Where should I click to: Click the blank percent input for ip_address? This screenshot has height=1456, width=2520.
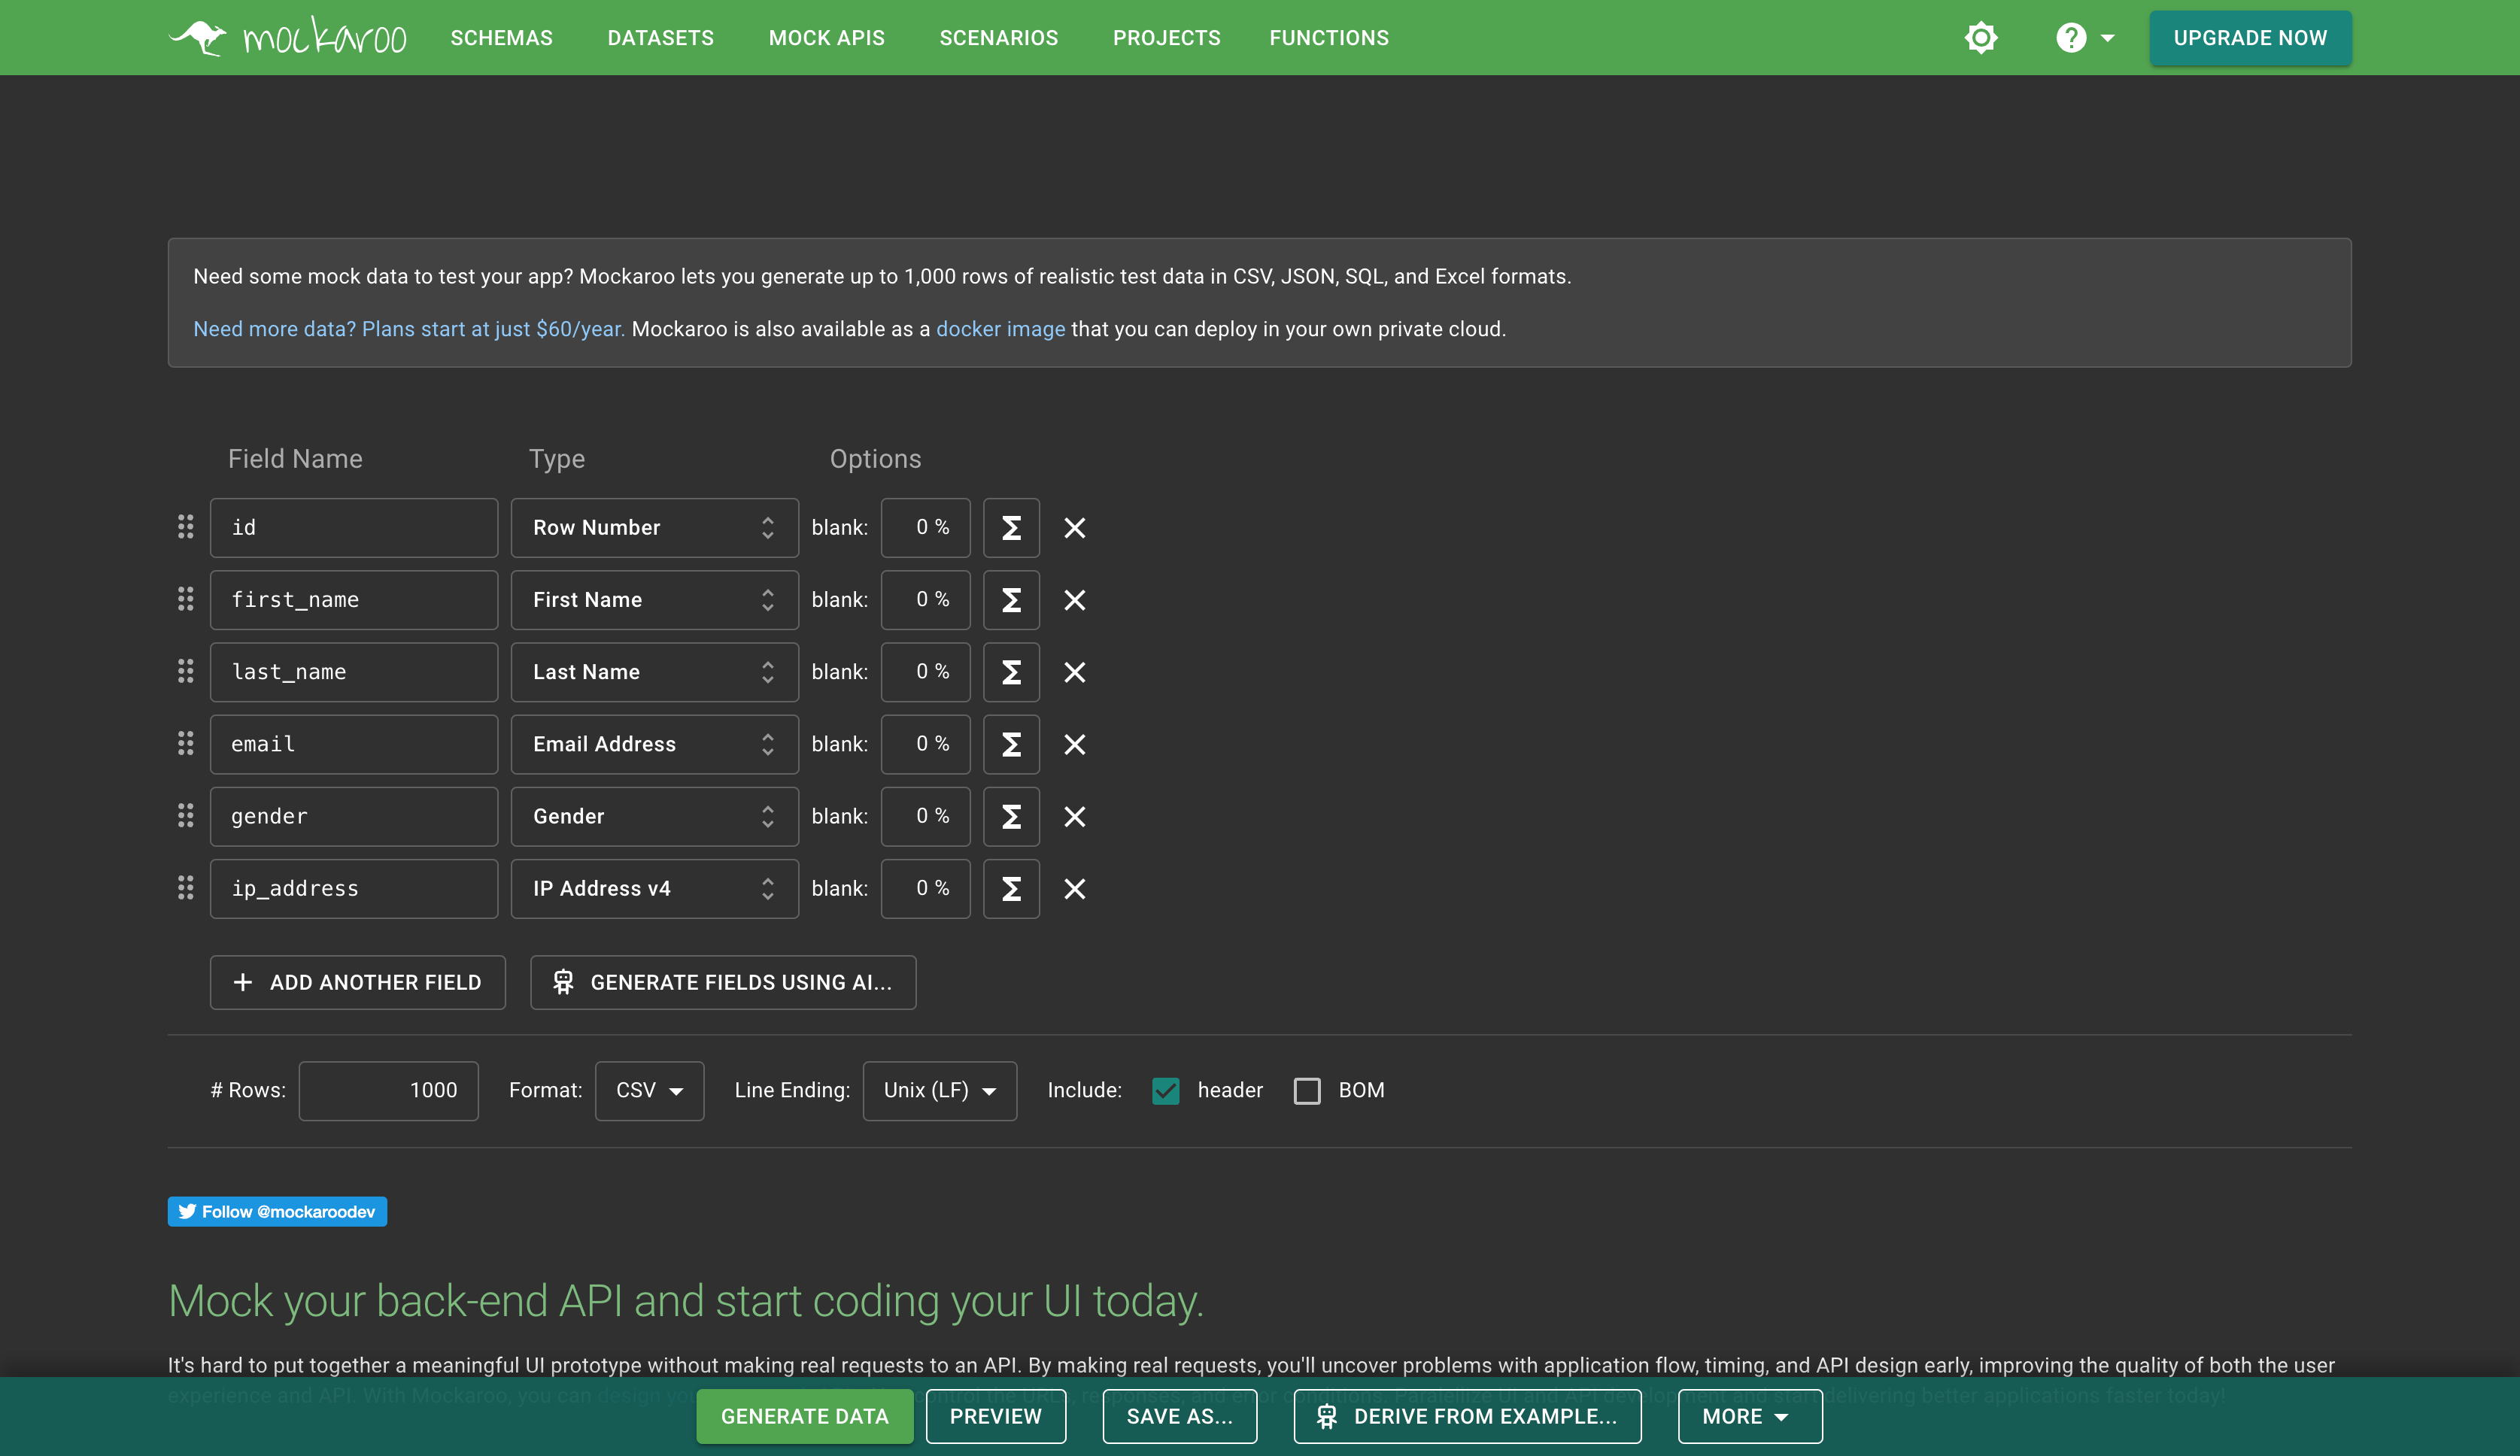coord(925,888)
